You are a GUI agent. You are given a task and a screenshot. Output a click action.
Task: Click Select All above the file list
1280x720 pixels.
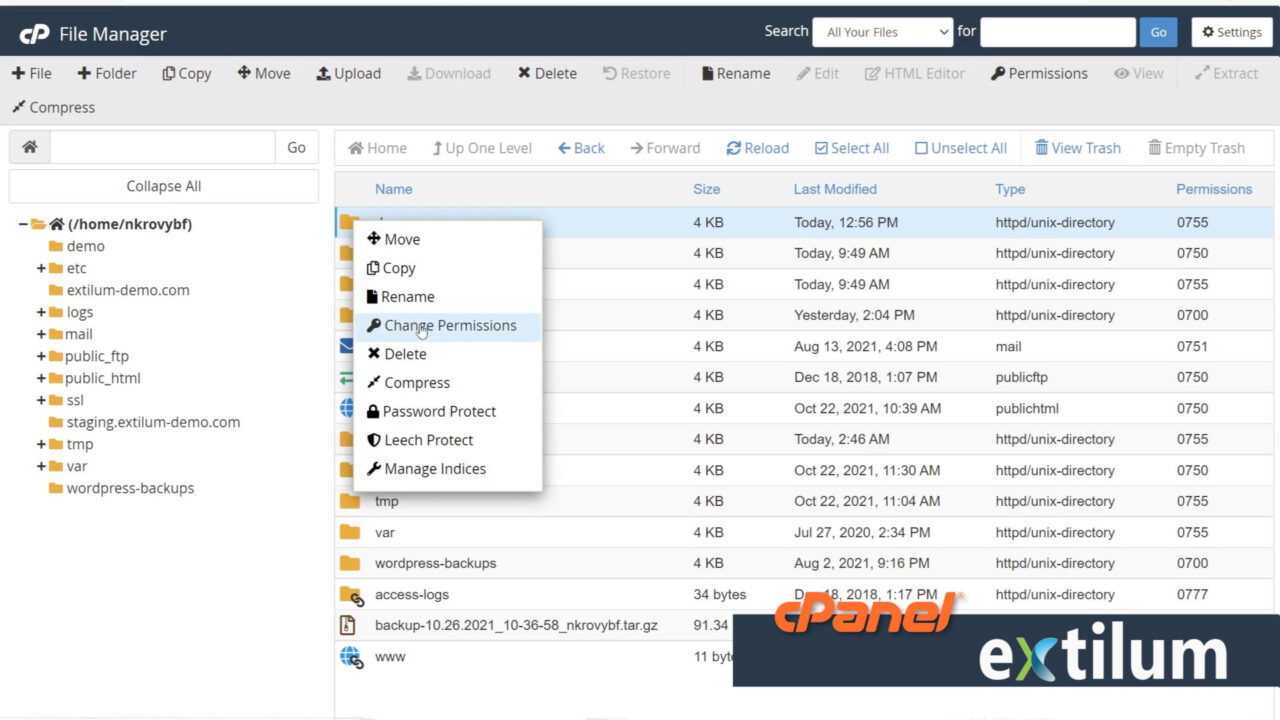click(x=851, y=147)
